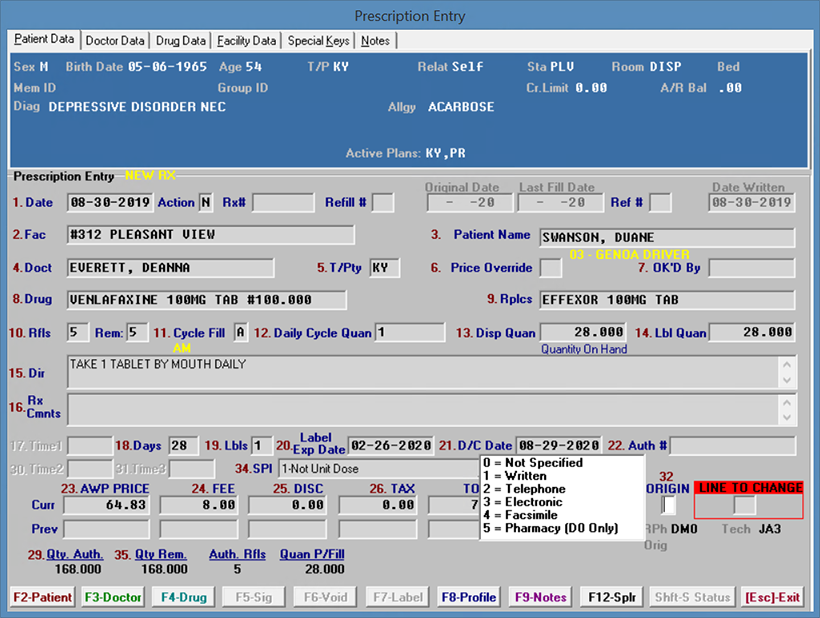Screen dimensions: 820x618
Task: Choose '2 = Telephone' from origin list
Action: click(x=523, y=489)
